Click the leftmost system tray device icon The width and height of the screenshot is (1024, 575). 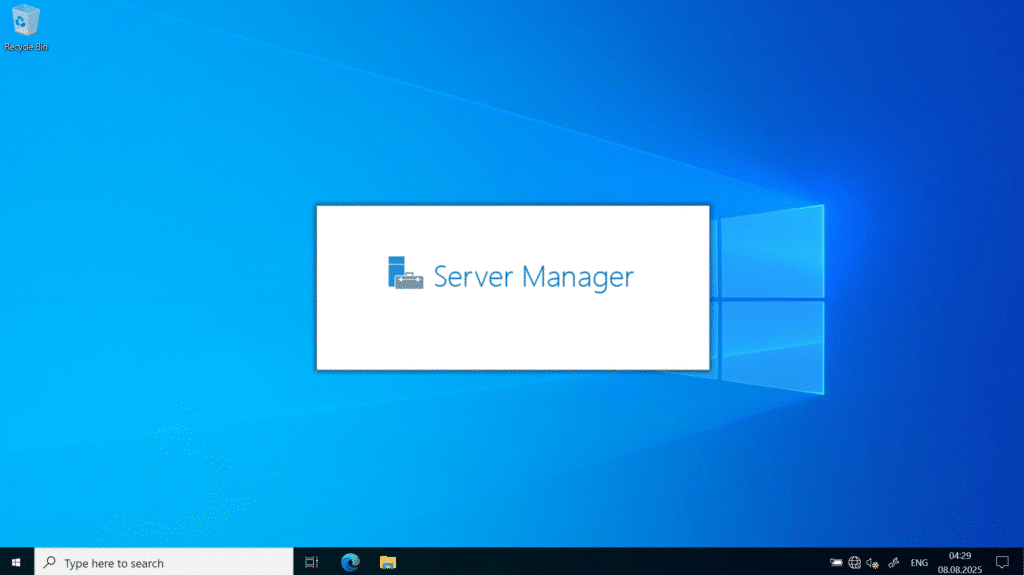pyautogui.click(x=836, y=563)
